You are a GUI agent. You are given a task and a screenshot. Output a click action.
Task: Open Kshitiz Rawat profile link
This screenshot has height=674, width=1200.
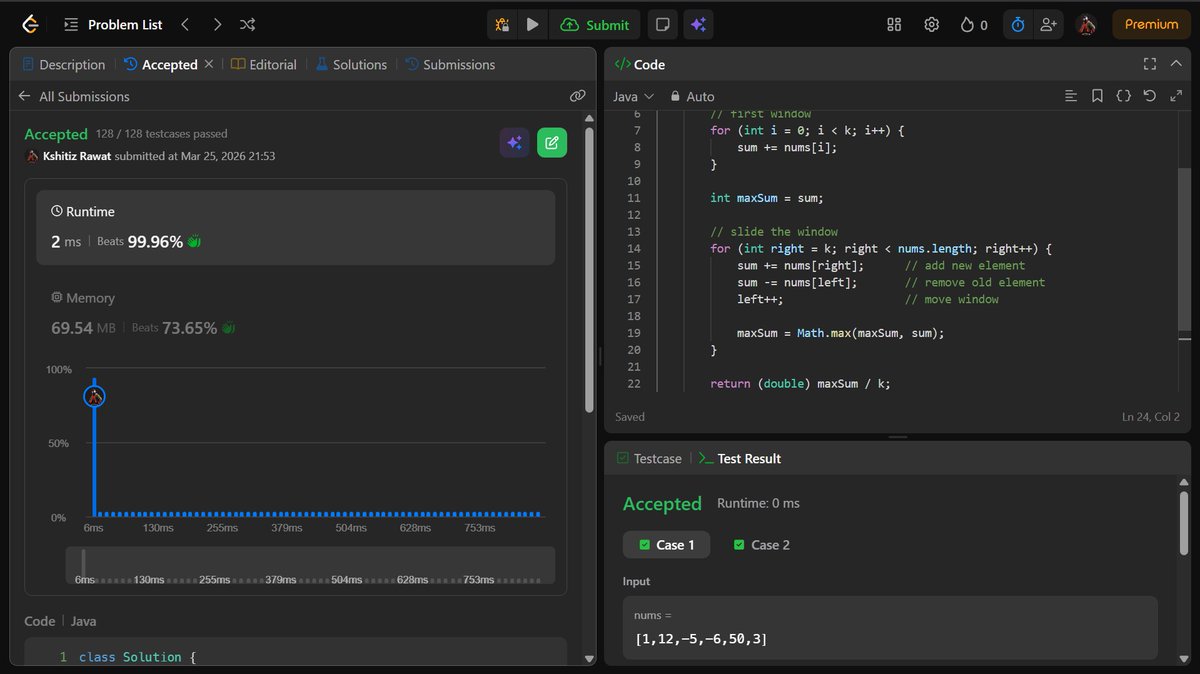(77, 156)
